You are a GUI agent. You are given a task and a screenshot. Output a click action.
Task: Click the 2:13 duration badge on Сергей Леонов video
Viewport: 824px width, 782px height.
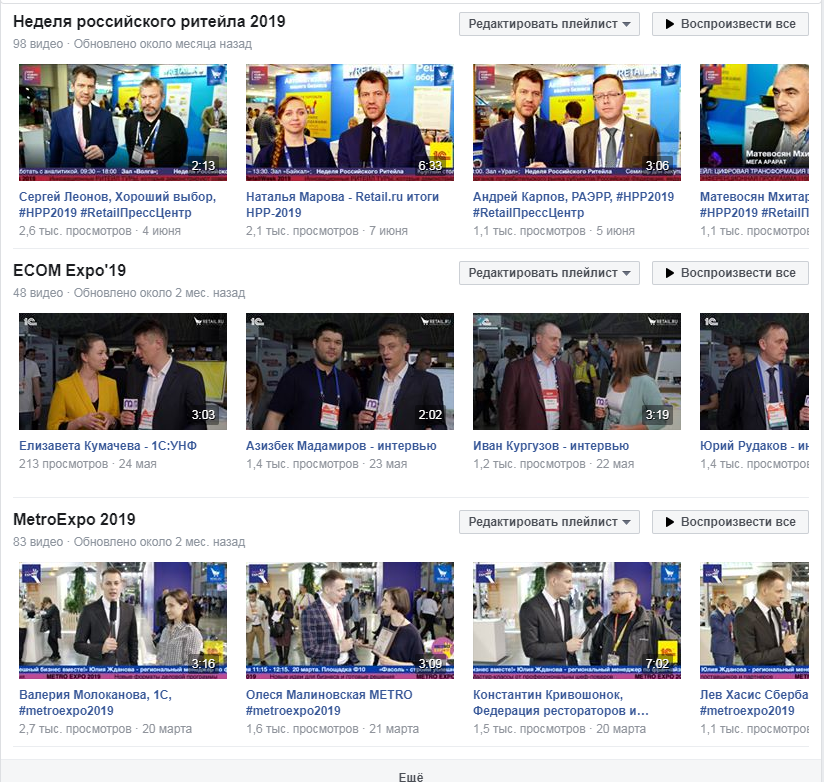pos(203,166)
